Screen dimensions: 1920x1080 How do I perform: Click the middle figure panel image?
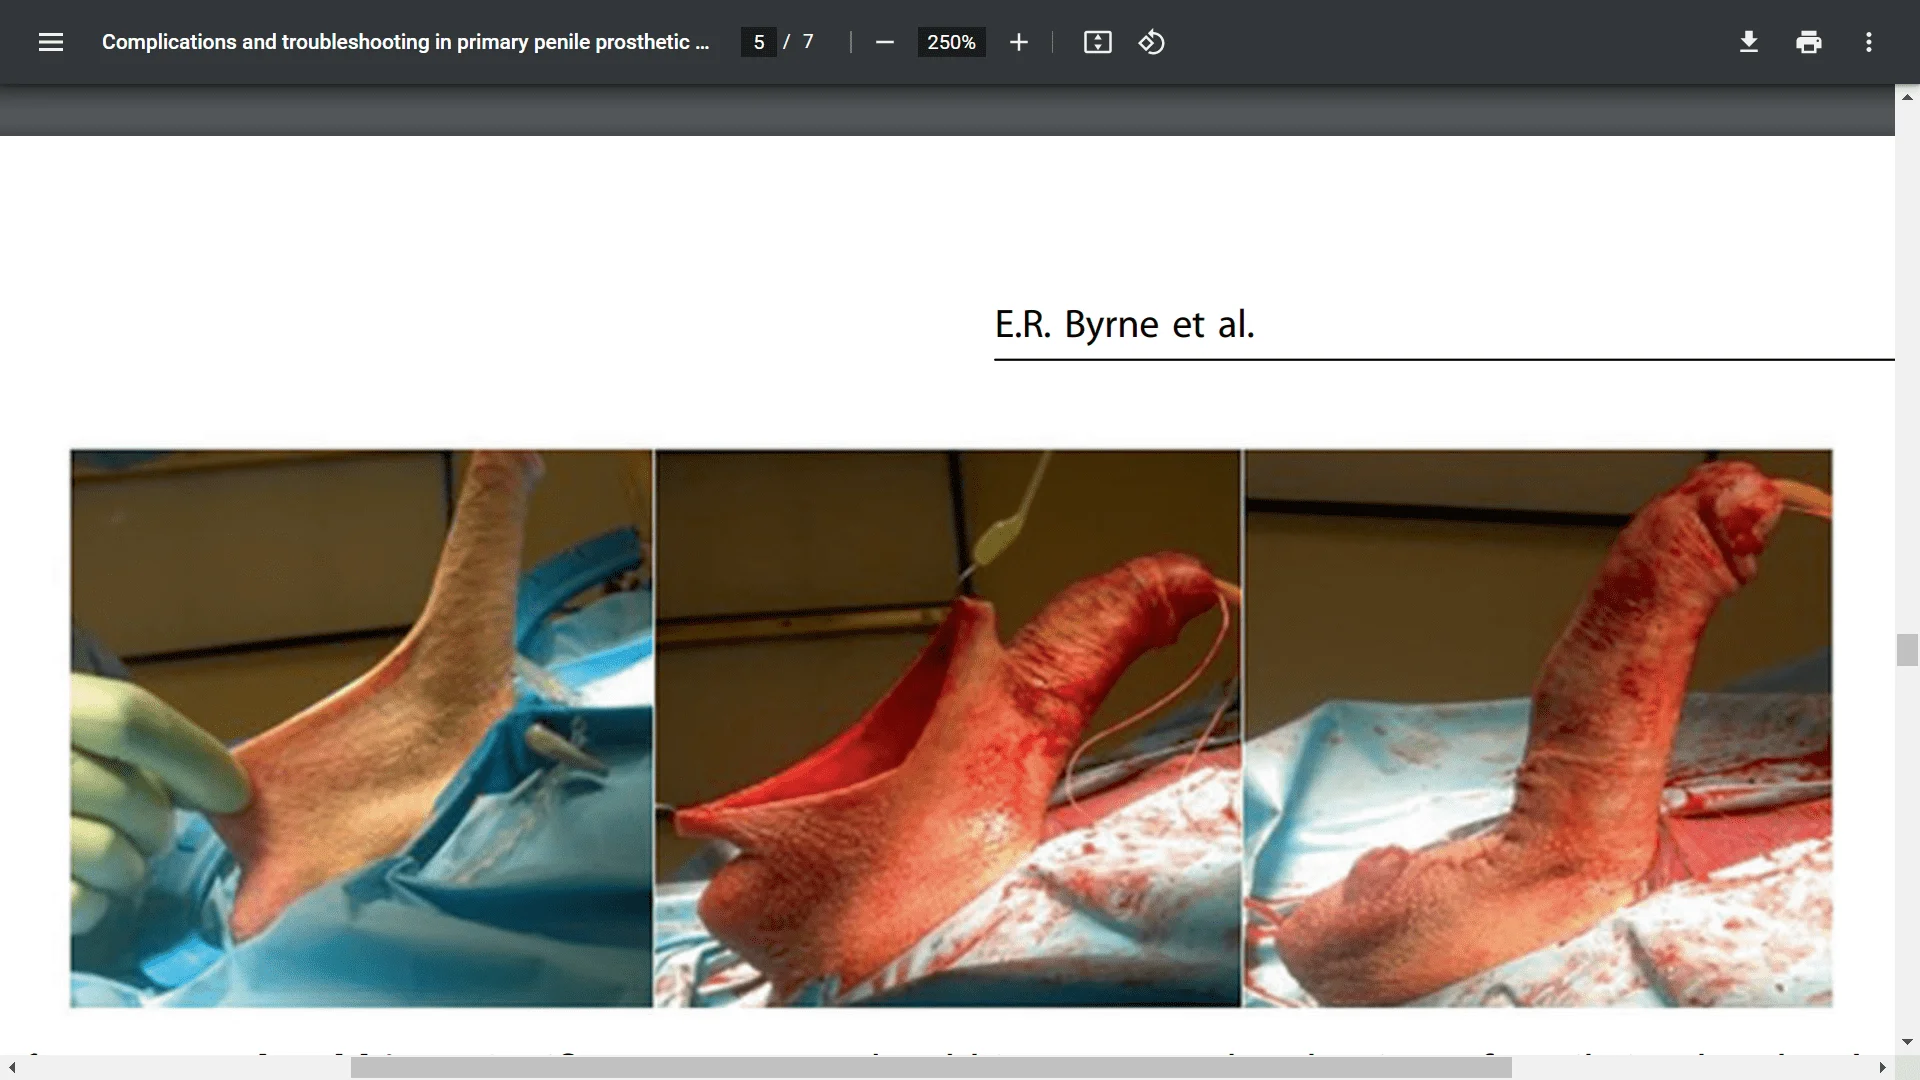coord(948,728)
